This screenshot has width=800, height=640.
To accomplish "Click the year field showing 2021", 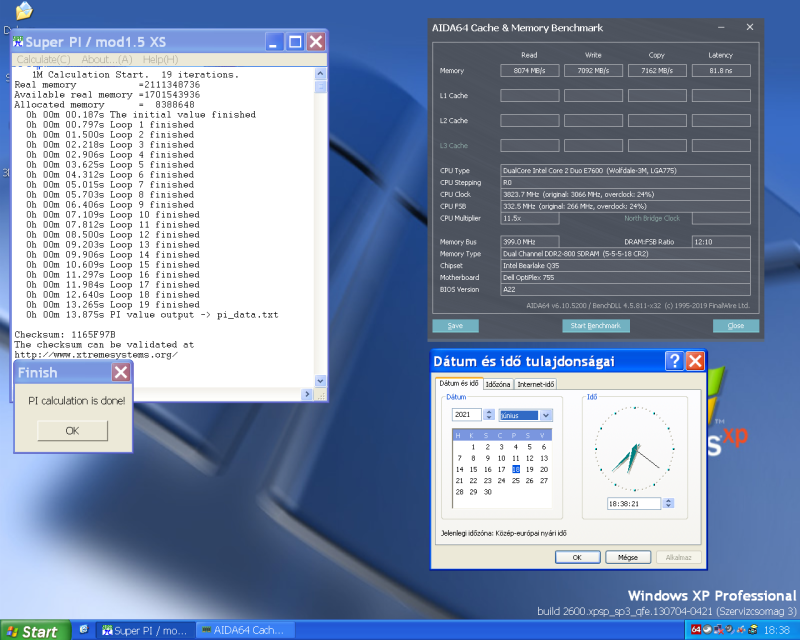I will point(466,414).
